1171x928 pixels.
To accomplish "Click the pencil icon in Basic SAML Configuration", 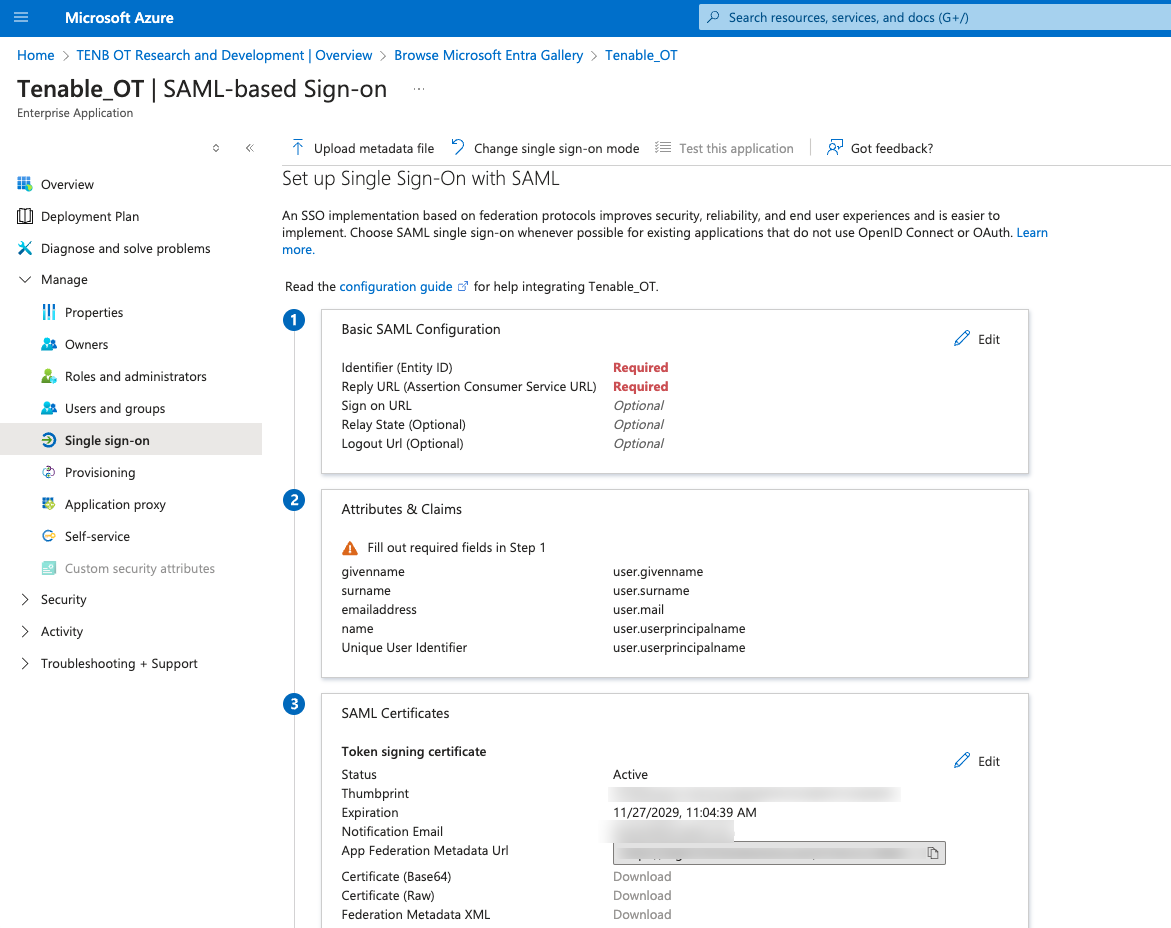I will tap(962, 339).
